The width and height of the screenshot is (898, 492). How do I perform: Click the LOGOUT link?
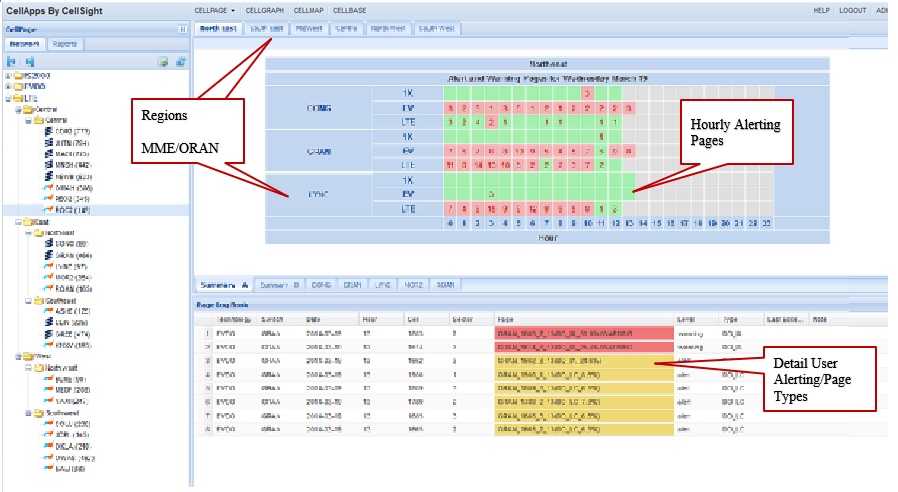[x=853, y=10]
